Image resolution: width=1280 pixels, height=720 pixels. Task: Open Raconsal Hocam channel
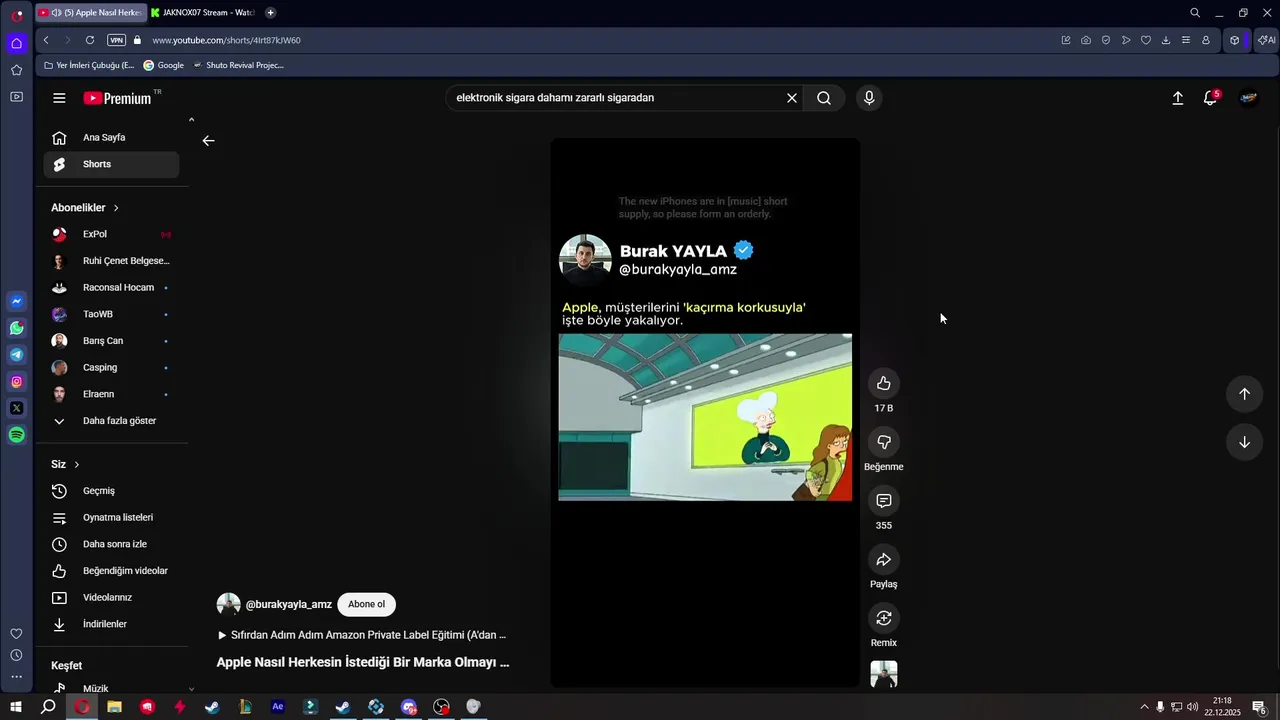tap(111, 288)
